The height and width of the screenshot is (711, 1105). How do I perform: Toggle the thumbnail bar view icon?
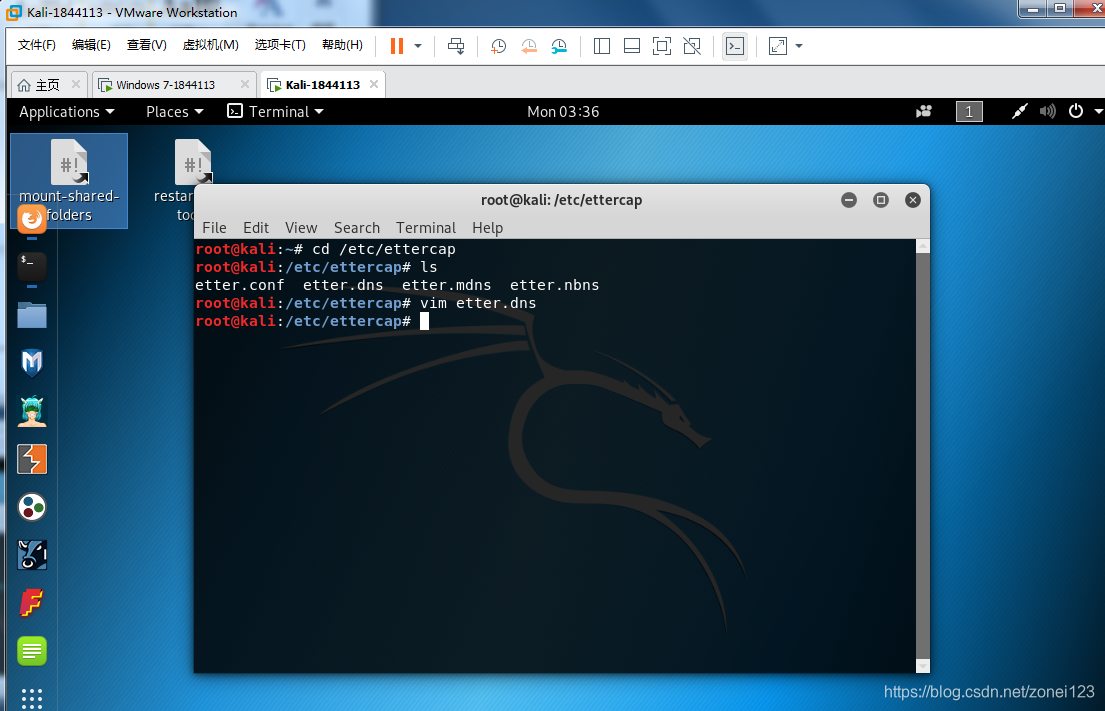pos(632,46)
